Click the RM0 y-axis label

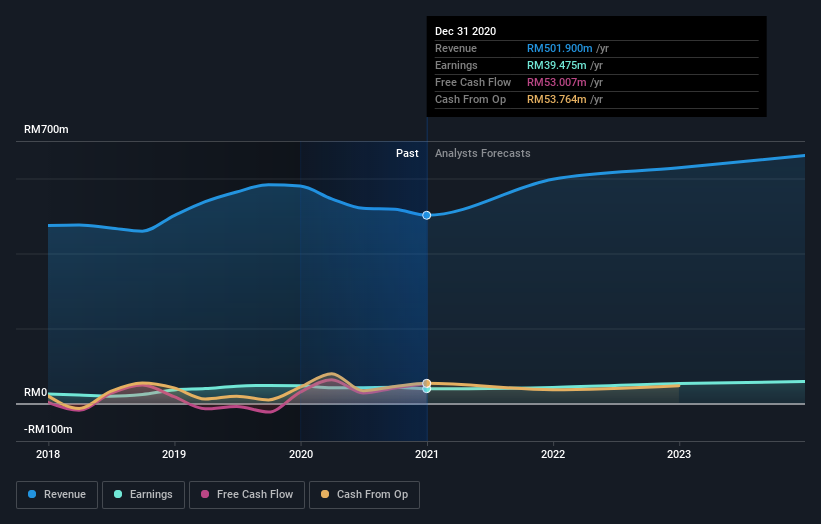tap(36, 393)
